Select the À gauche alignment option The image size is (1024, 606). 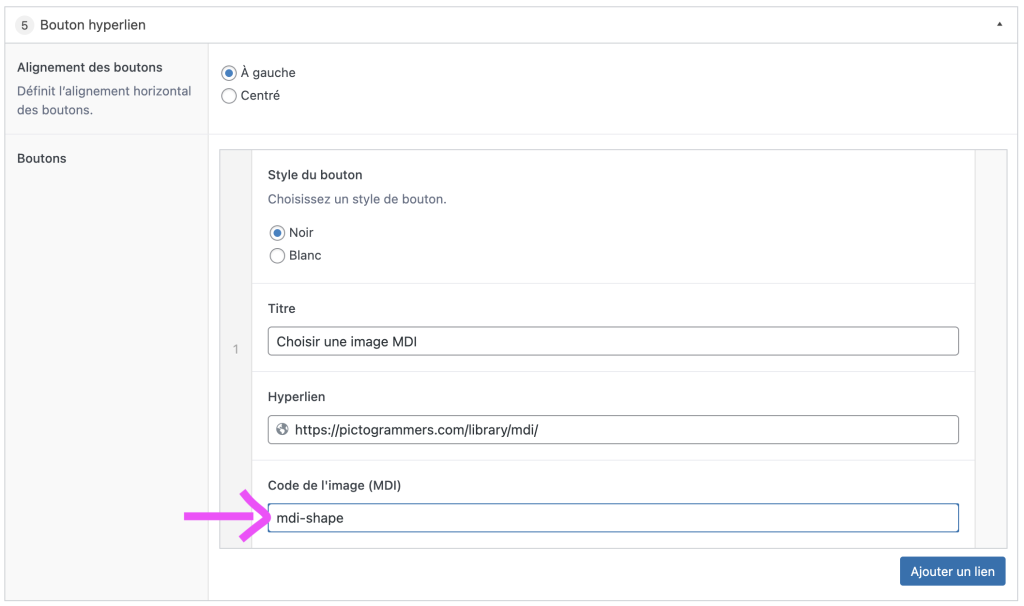pyautogui.click(x=229, y=73)
